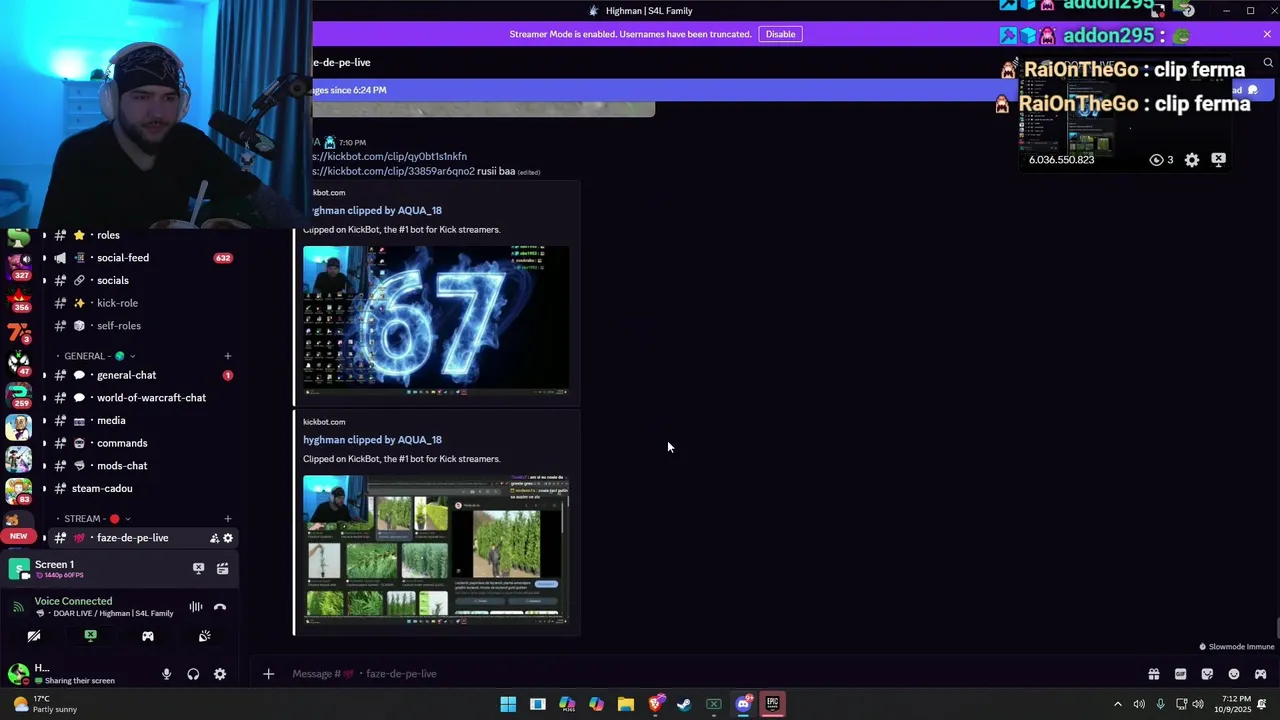Screen dimensions: 1280x720
Task: Open the green hedge clip thumbnail
Action: 436,550
